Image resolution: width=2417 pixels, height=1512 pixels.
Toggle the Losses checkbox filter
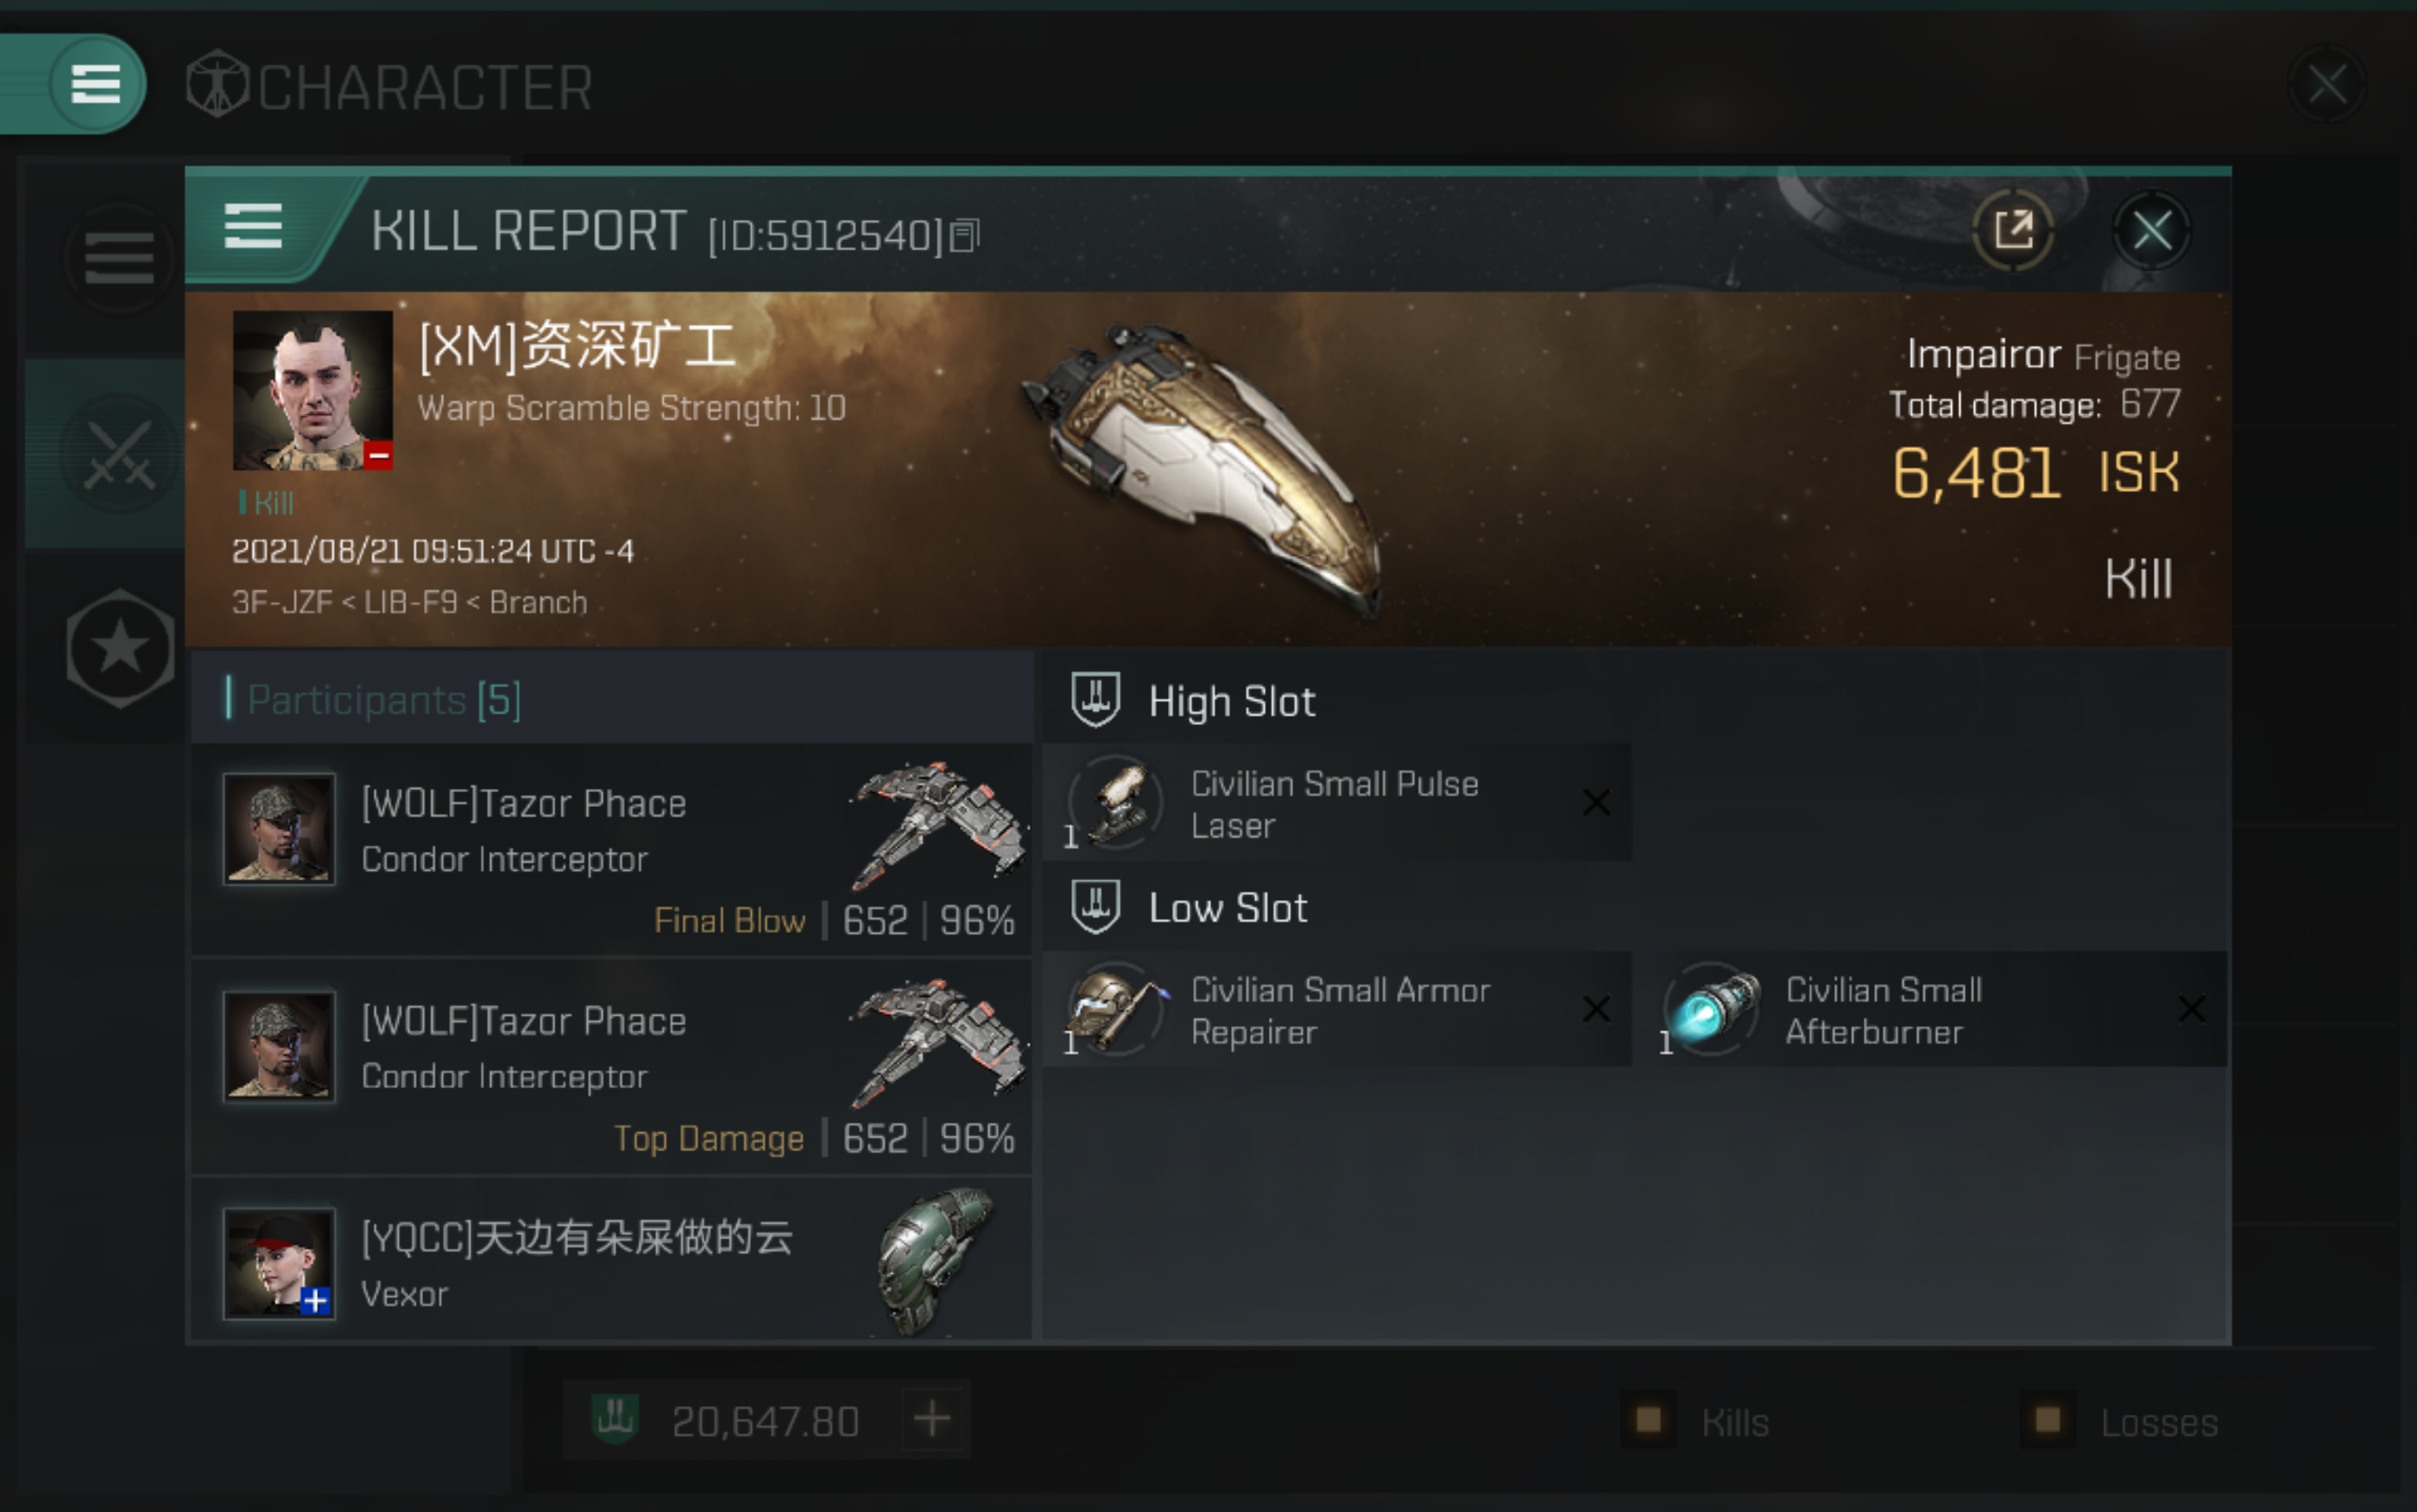pyautogui.click(x=2047, y=1420)
